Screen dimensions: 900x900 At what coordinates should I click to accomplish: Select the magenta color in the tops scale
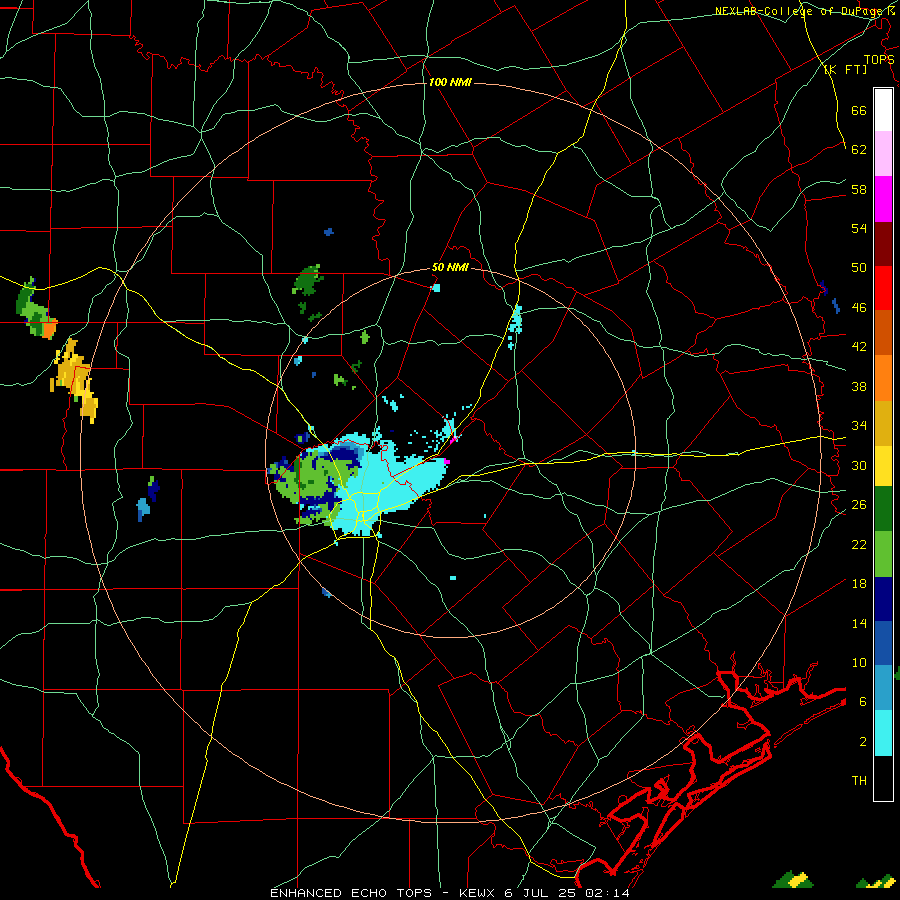click(x=883, y=199)
